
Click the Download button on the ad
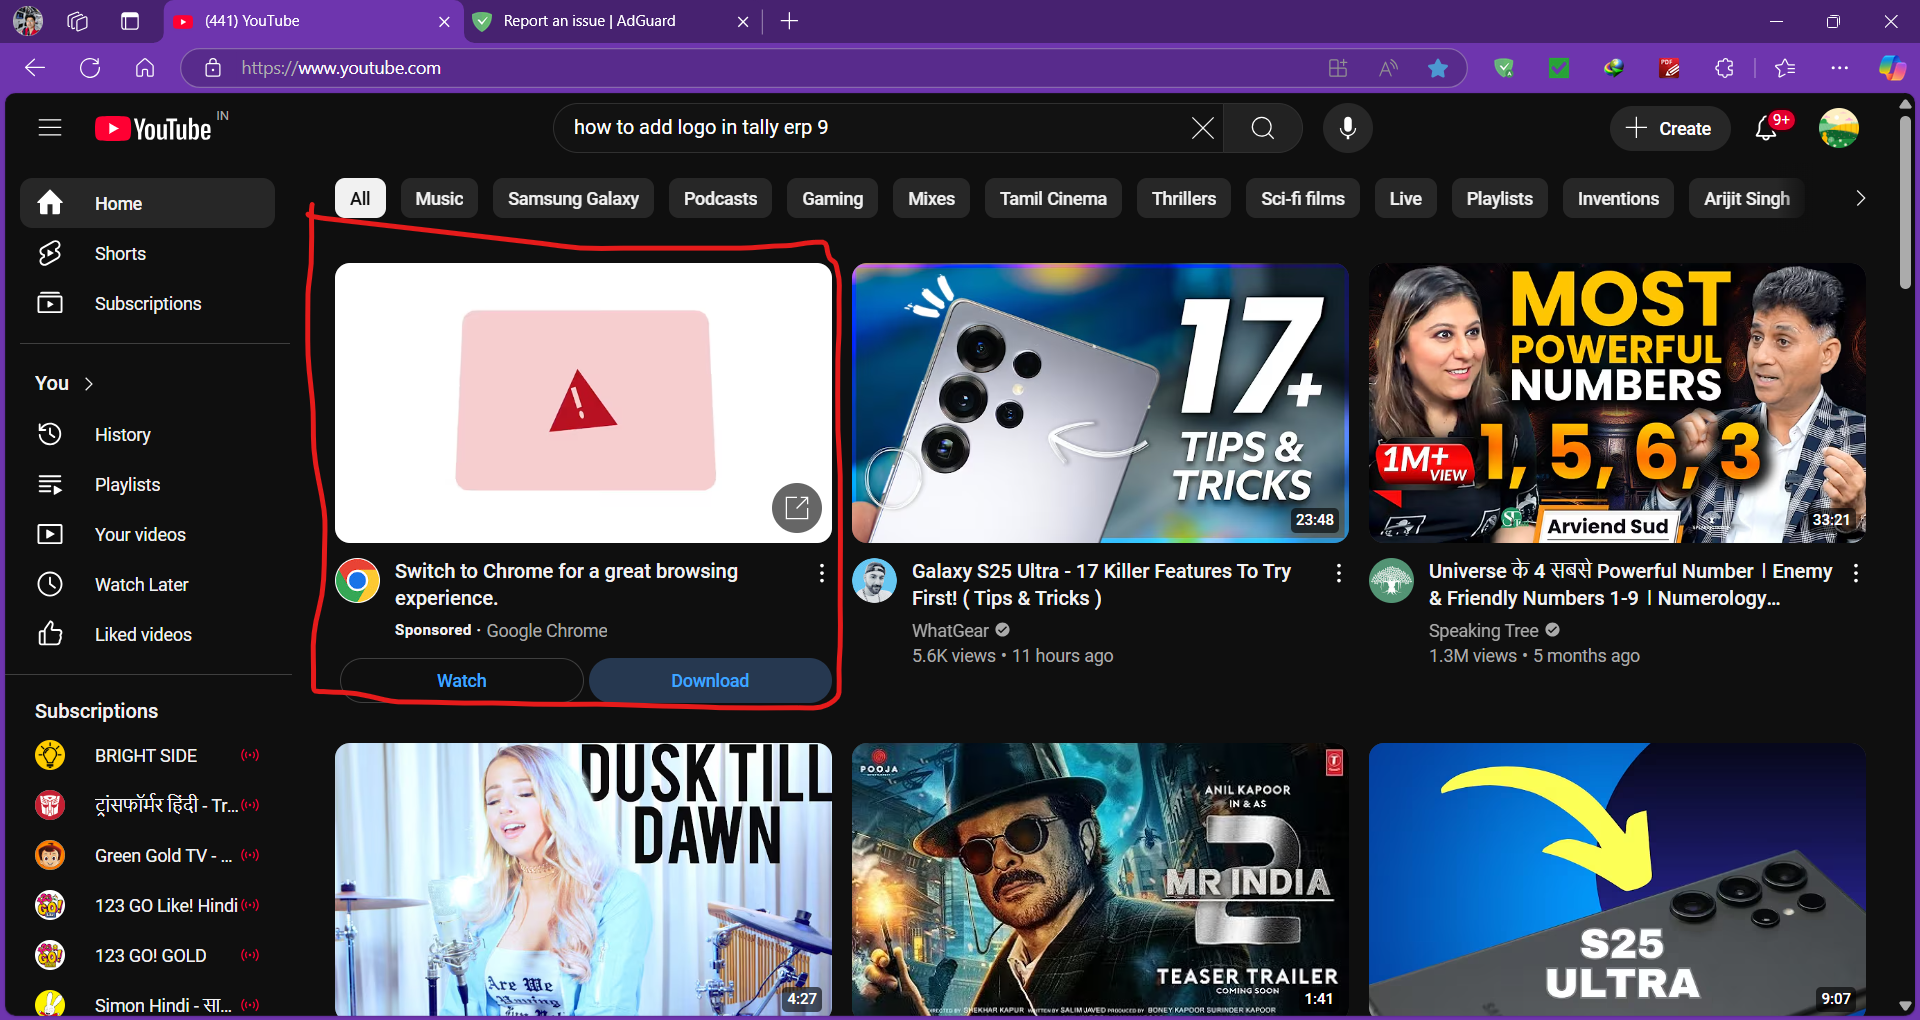point(710,681)
